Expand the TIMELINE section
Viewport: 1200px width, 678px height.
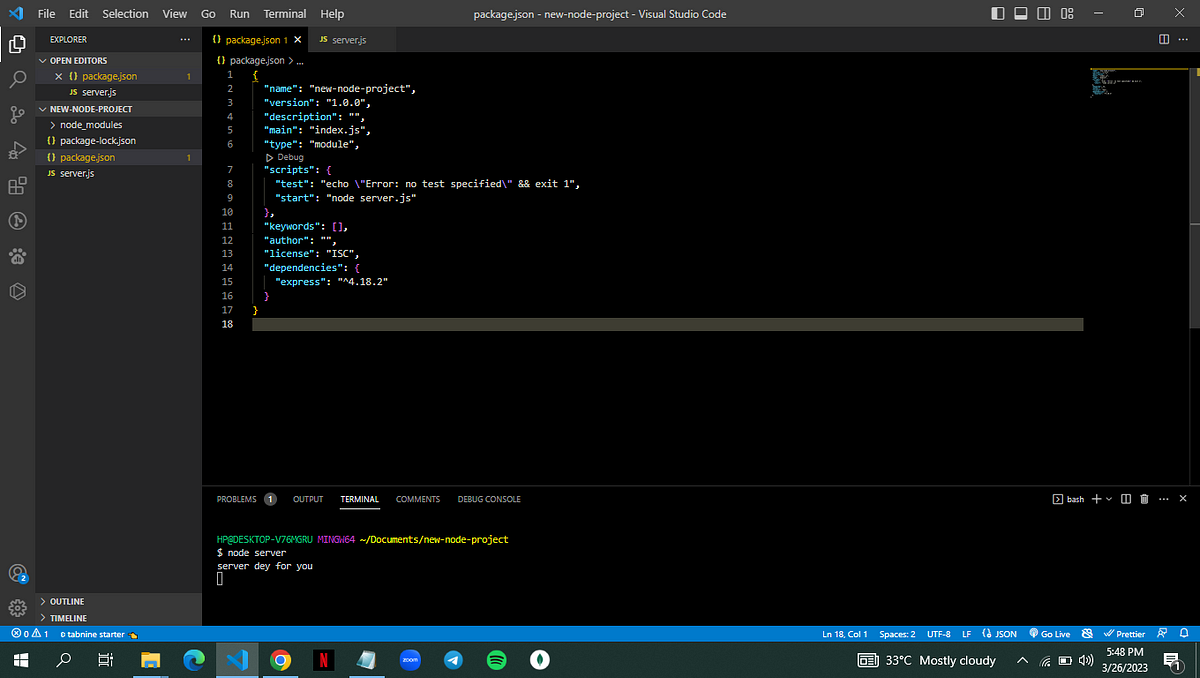click(118, 618)
